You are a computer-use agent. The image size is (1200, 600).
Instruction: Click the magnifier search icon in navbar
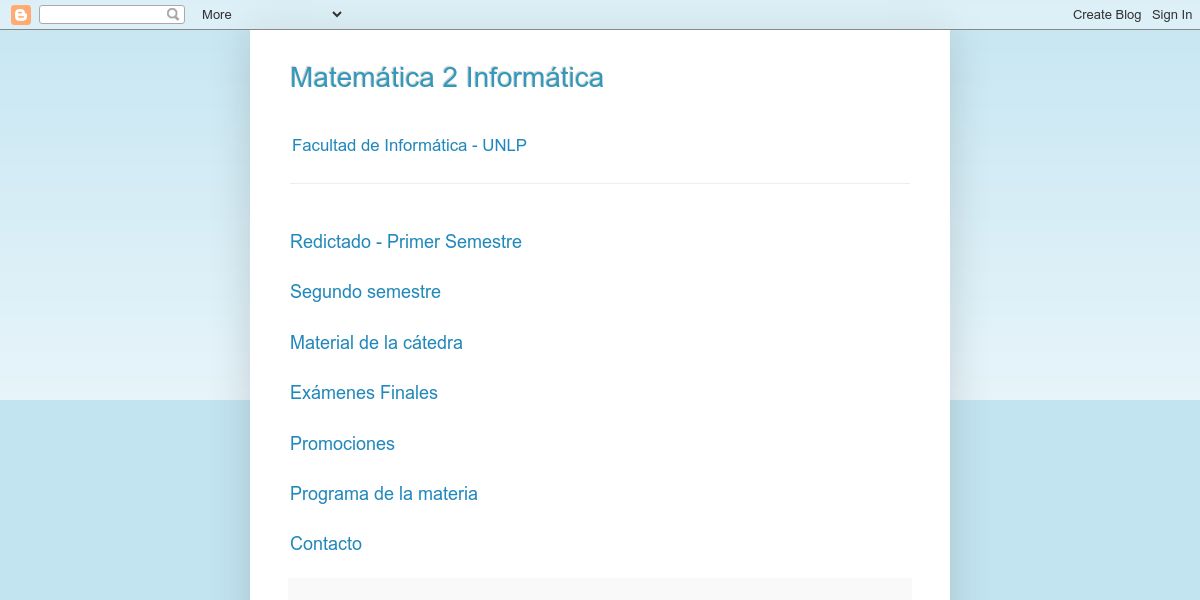[x=174, y=14]
